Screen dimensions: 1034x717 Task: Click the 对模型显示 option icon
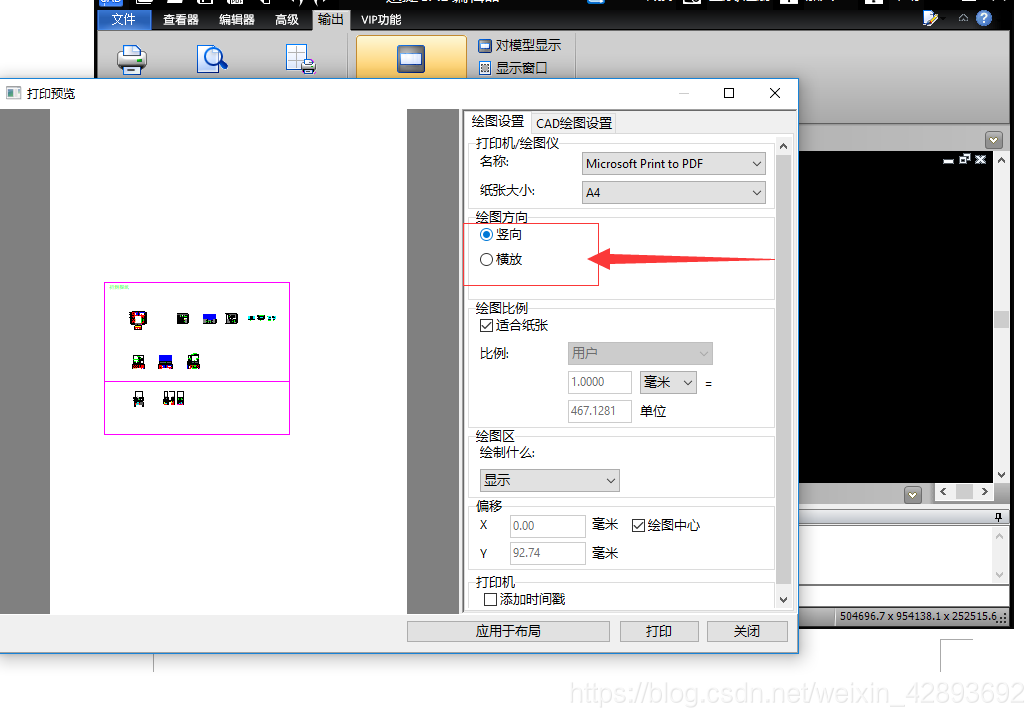[x=485, y=46]
